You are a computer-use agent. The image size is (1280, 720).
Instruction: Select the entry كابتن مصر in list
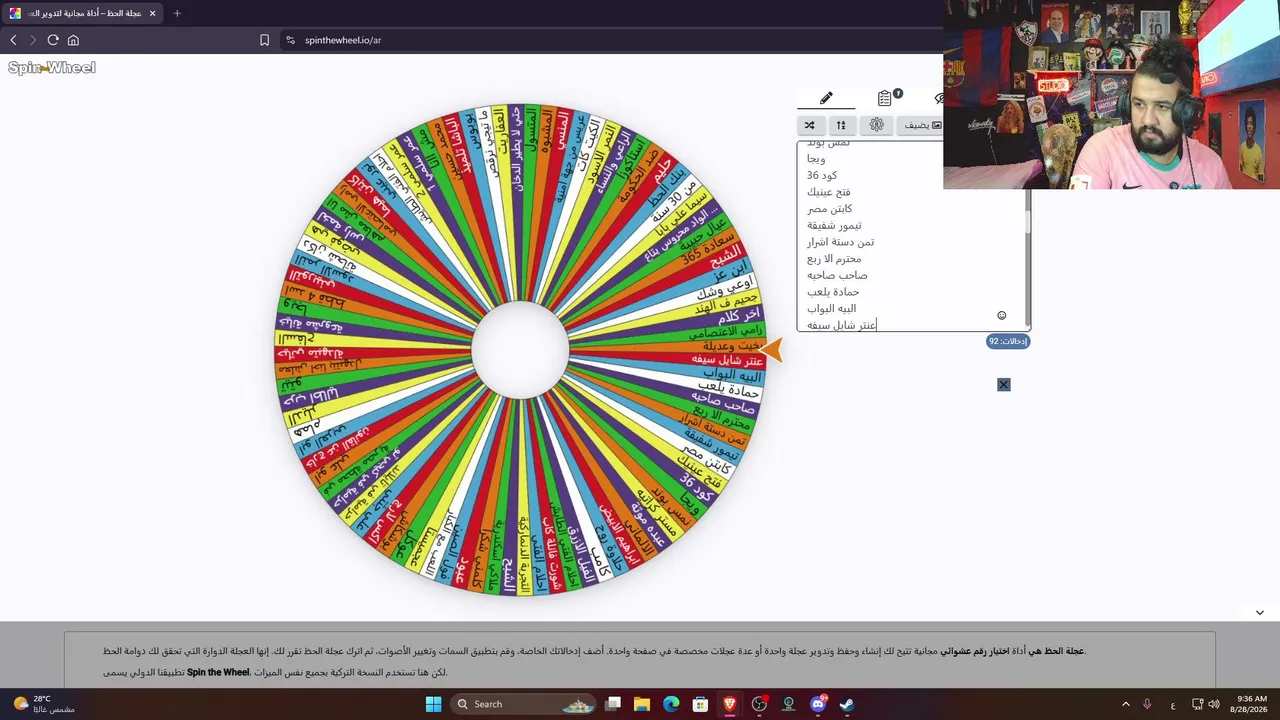[x=830, y=209]
